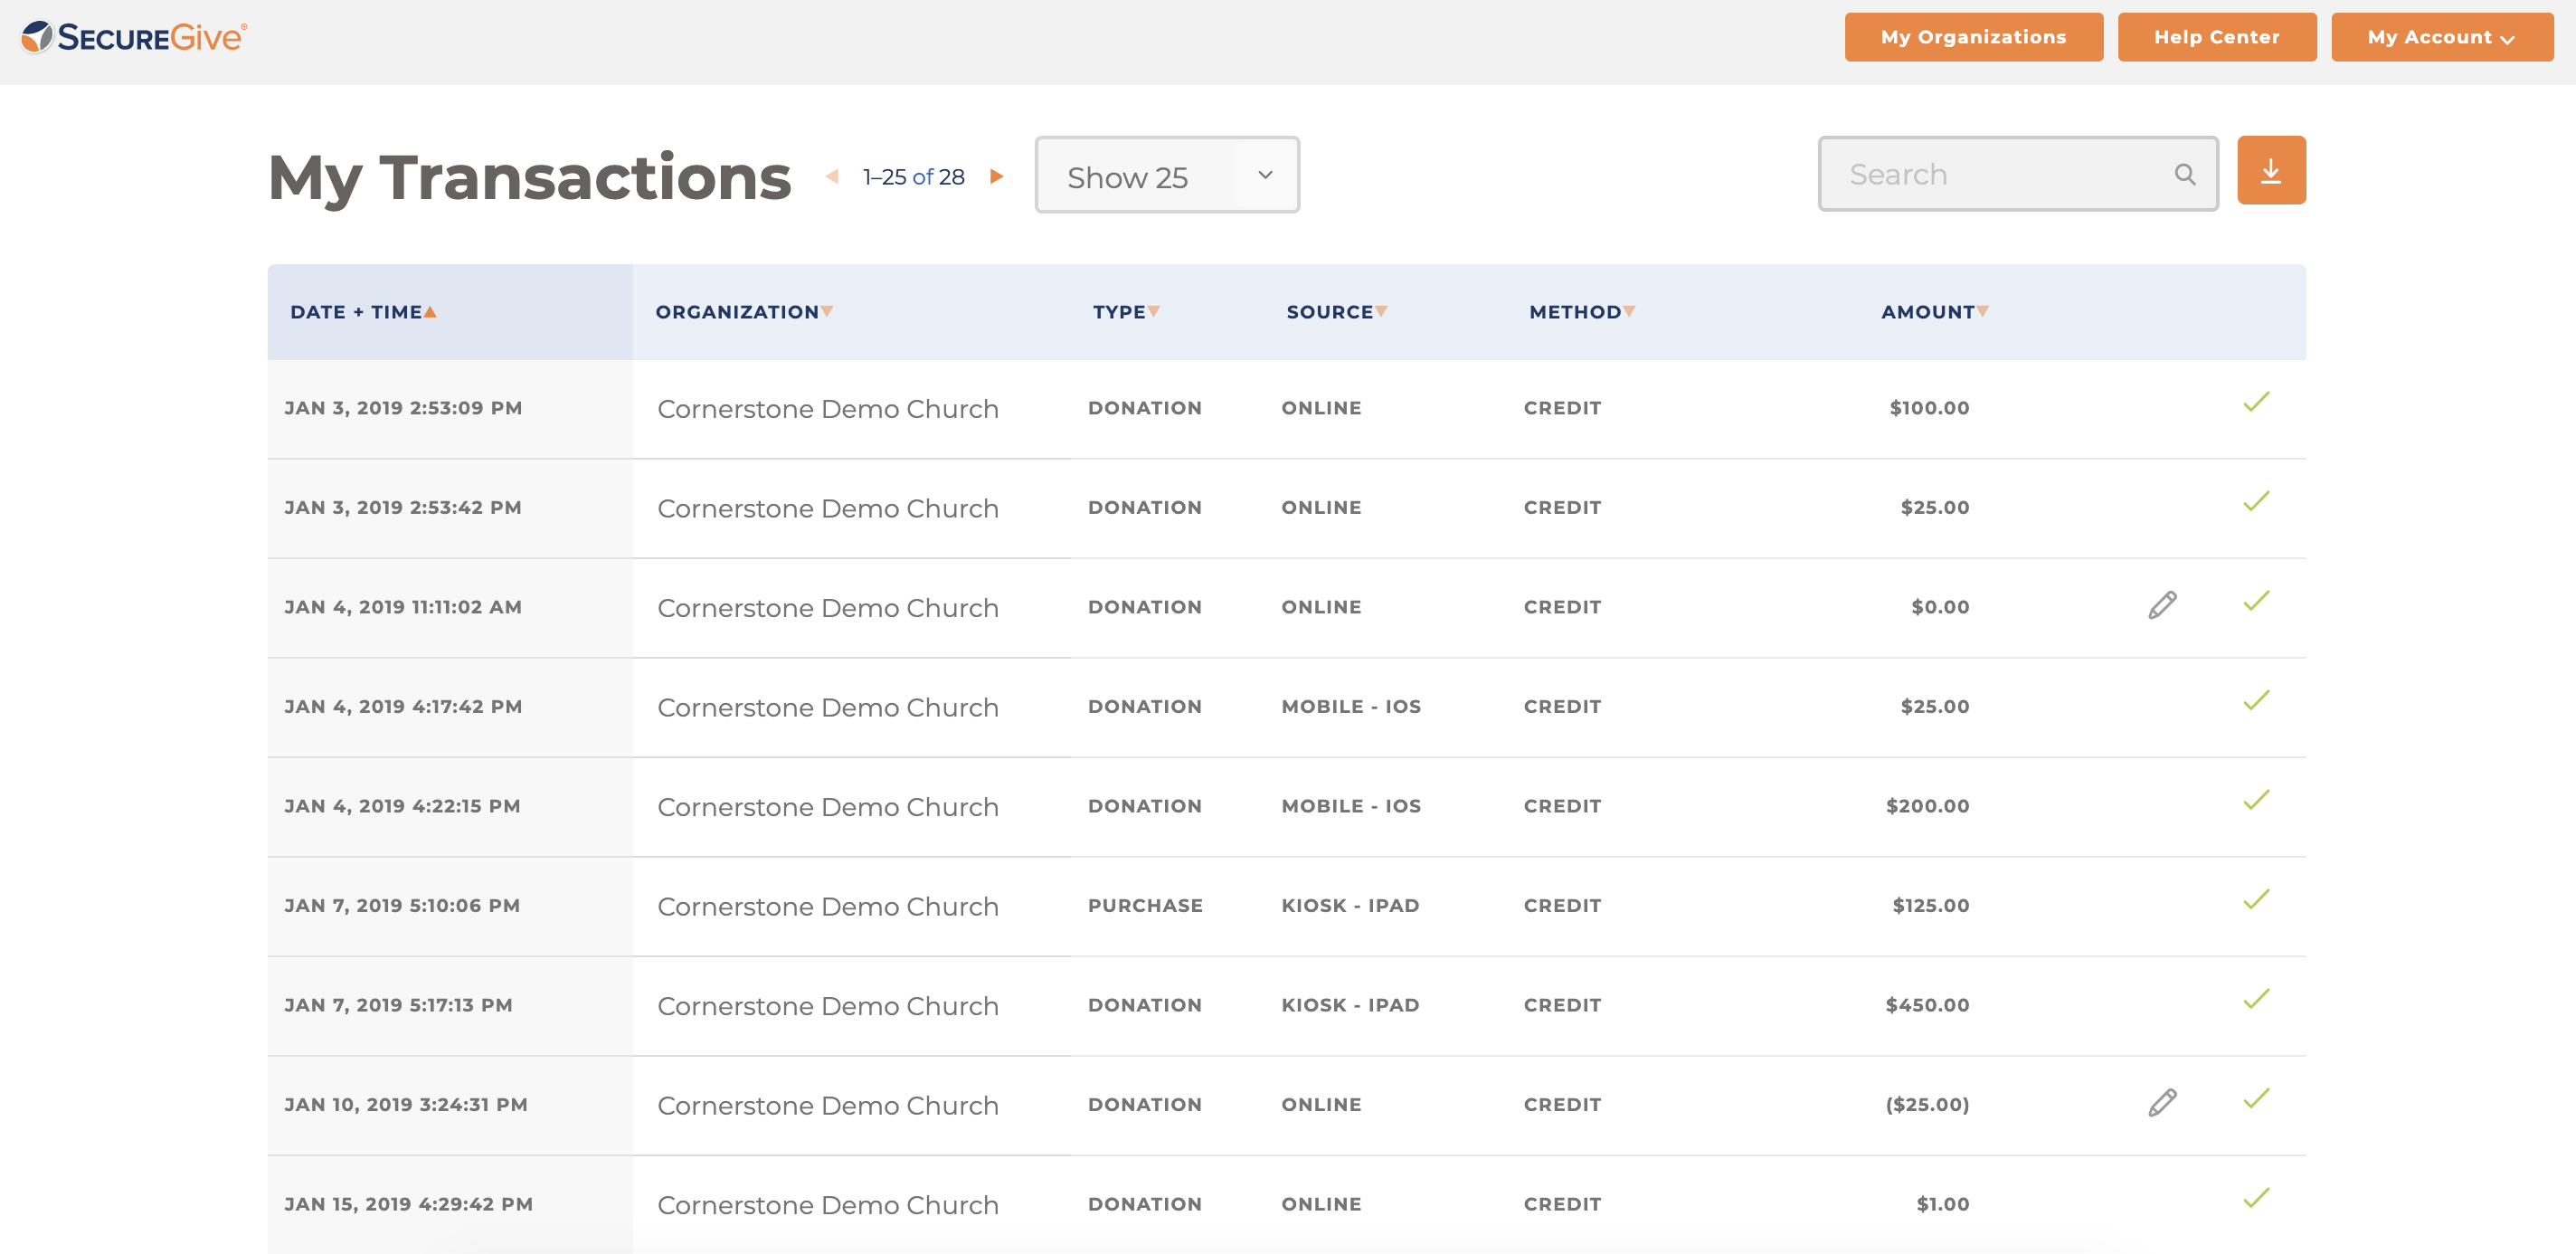This screenshot has height=1254, width=2576.
Task: Expand the My Account menu
Action: point(2442,38)
